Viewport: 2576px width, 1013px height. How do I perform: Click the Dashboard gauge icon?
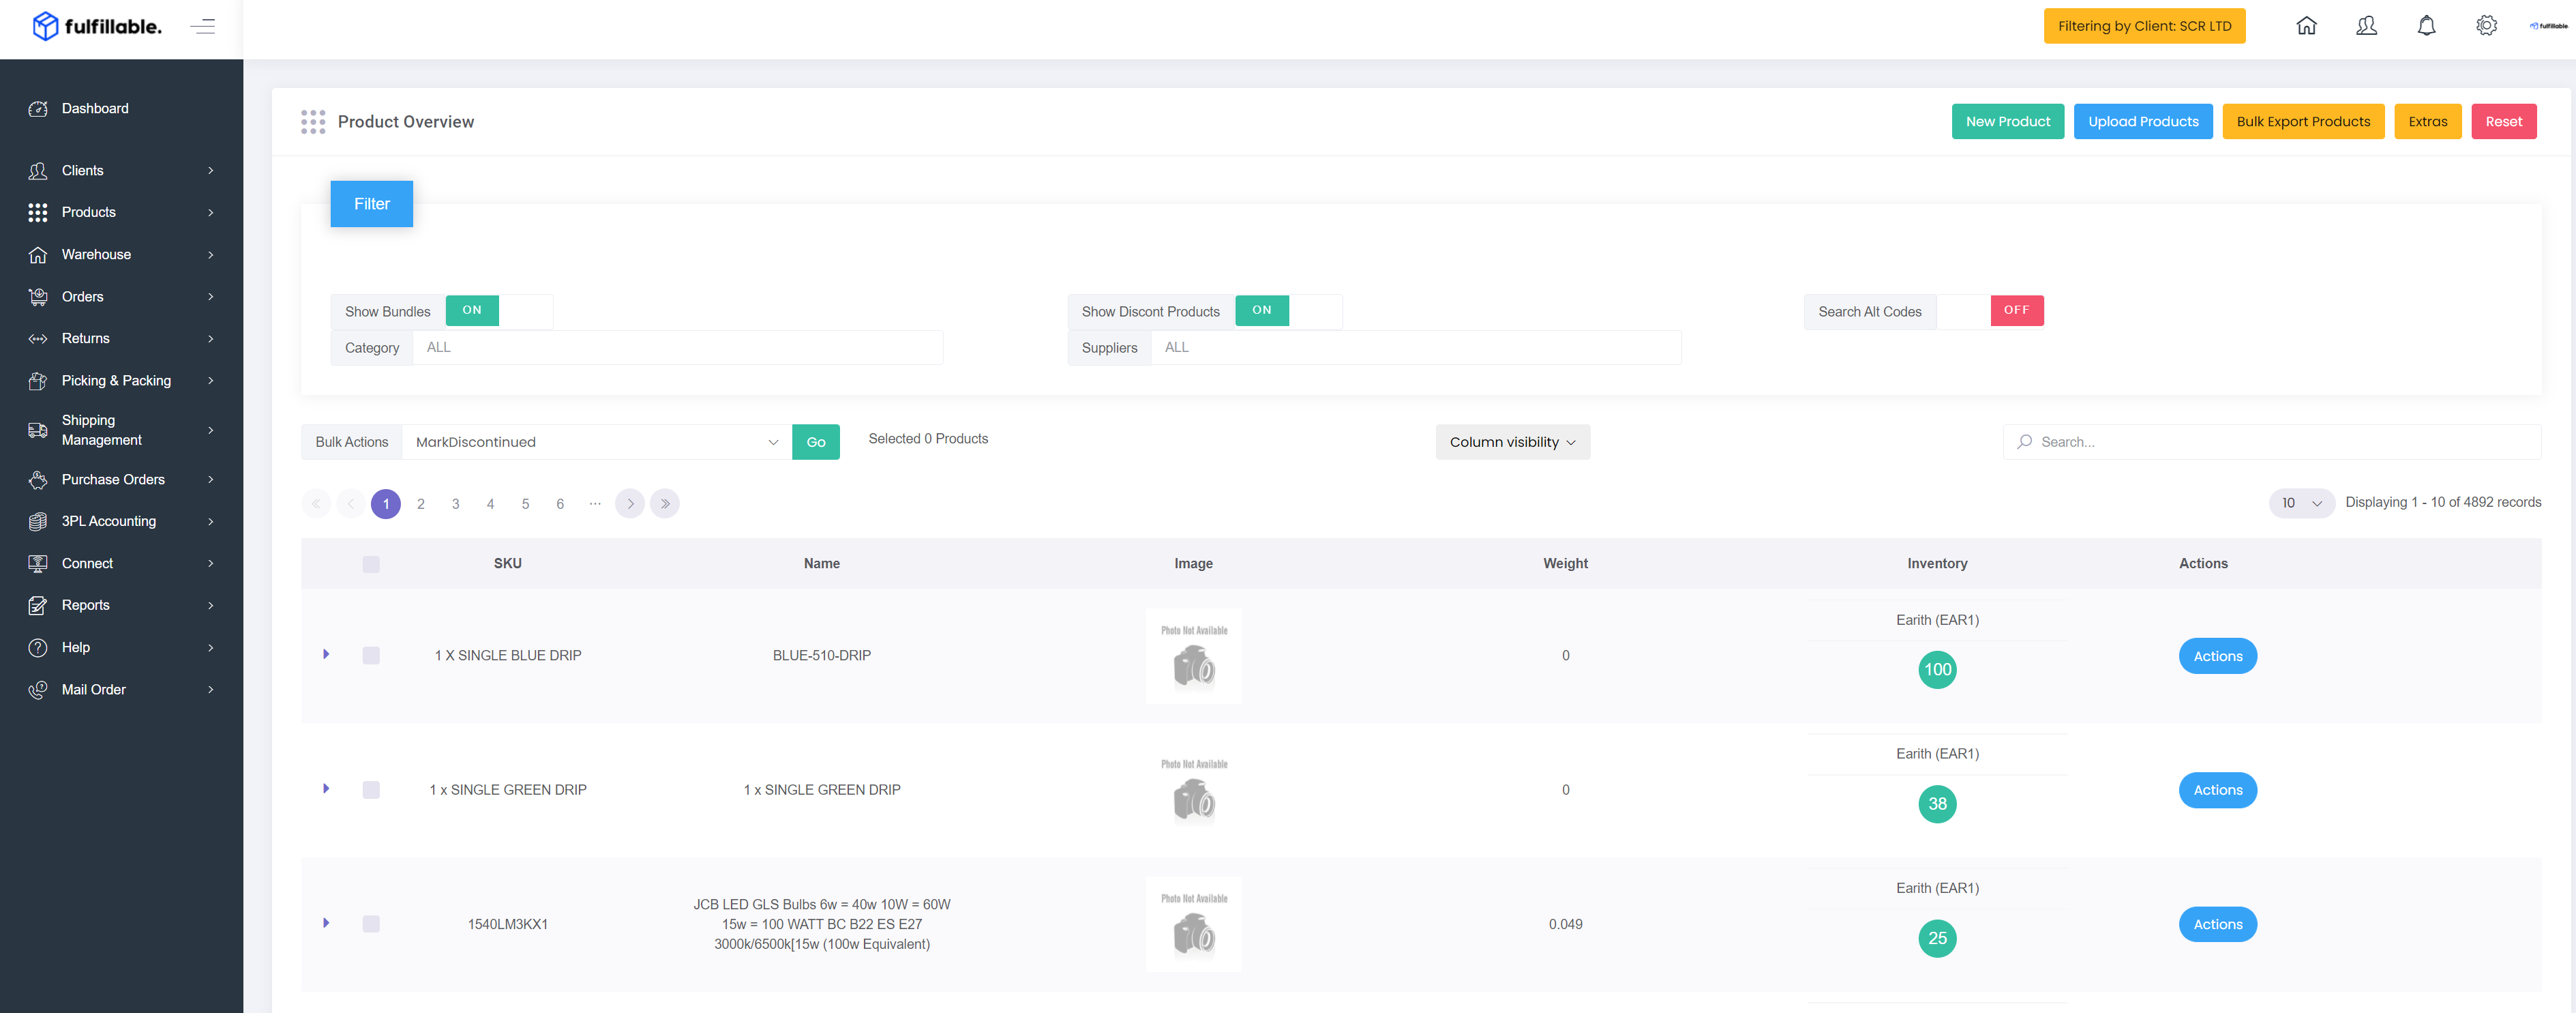pyautogui.click(x=38, y=108)
